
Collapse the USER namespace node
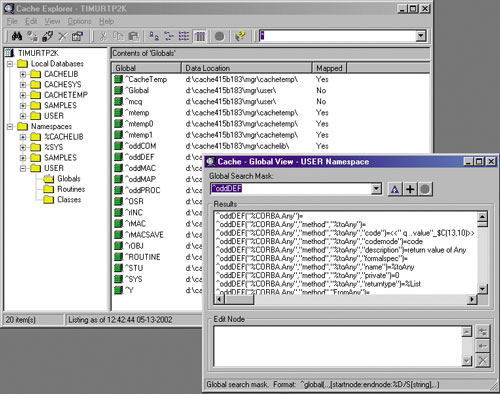coord(23,168)
